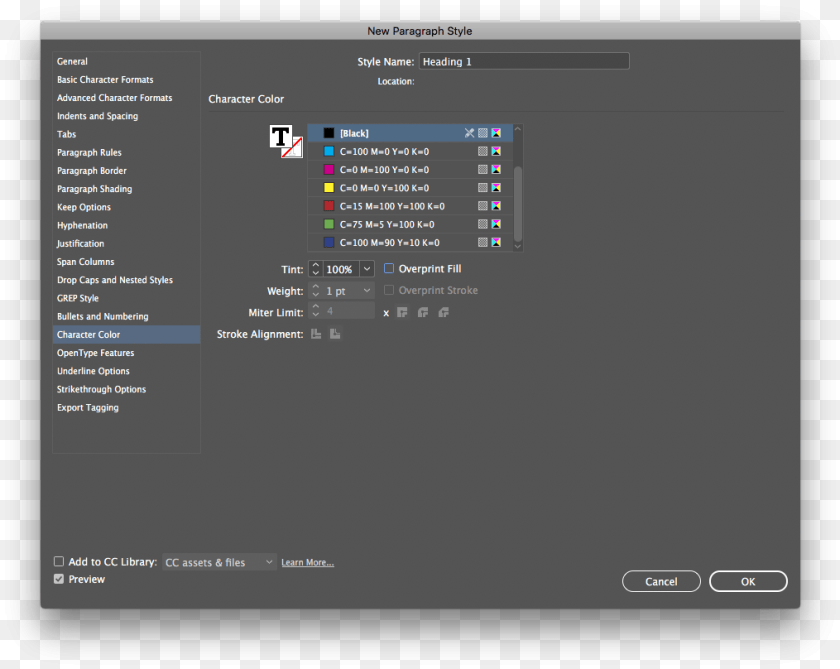Choose the Bevel Join icon
Screen dimensions: 840x669
[x=443, y=312]
